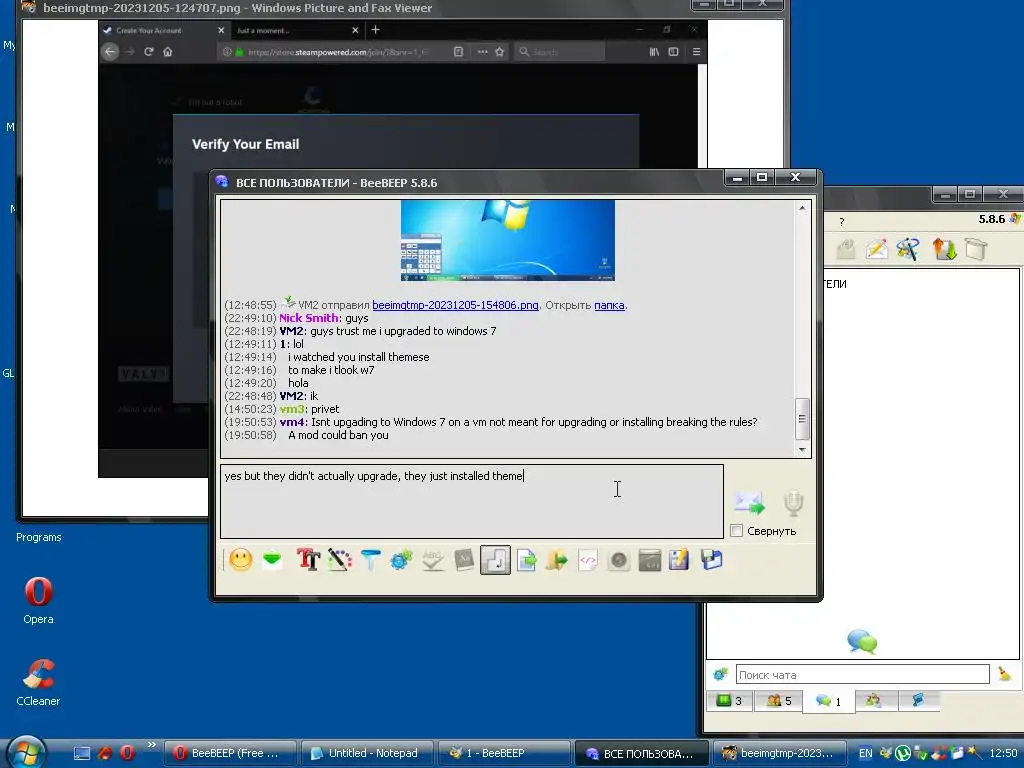Toggle the Enter key send-mode button
Viewport: 1024px width, 768px height.
(x=495, y=560)
